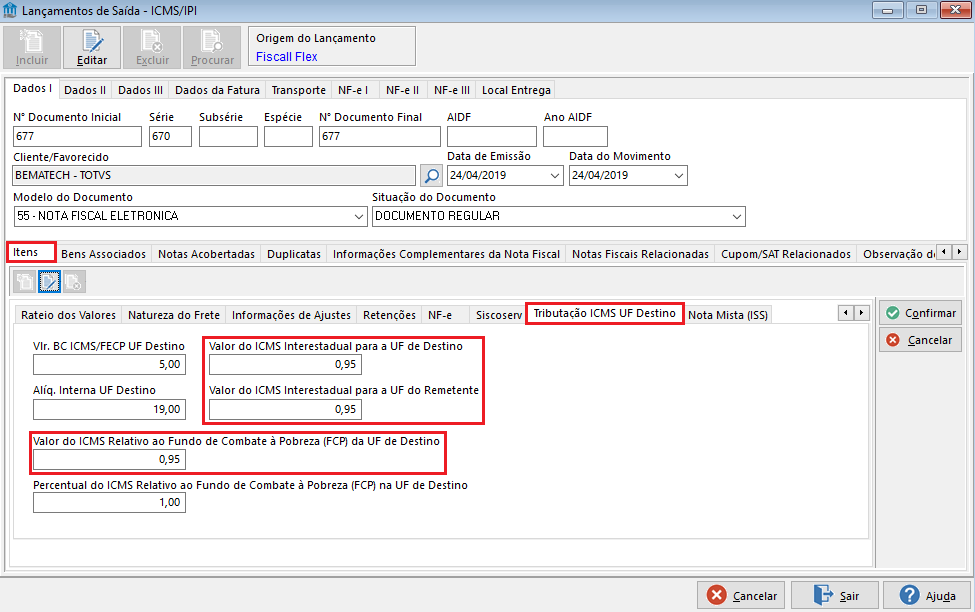Add new item icon in Itens toolbar

pyautogui.click(x=24, y=282)
